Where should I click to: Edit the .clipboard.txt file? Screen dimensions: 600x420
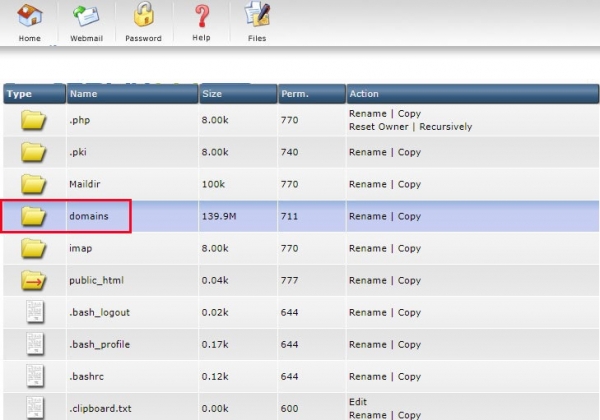(357, 402)
